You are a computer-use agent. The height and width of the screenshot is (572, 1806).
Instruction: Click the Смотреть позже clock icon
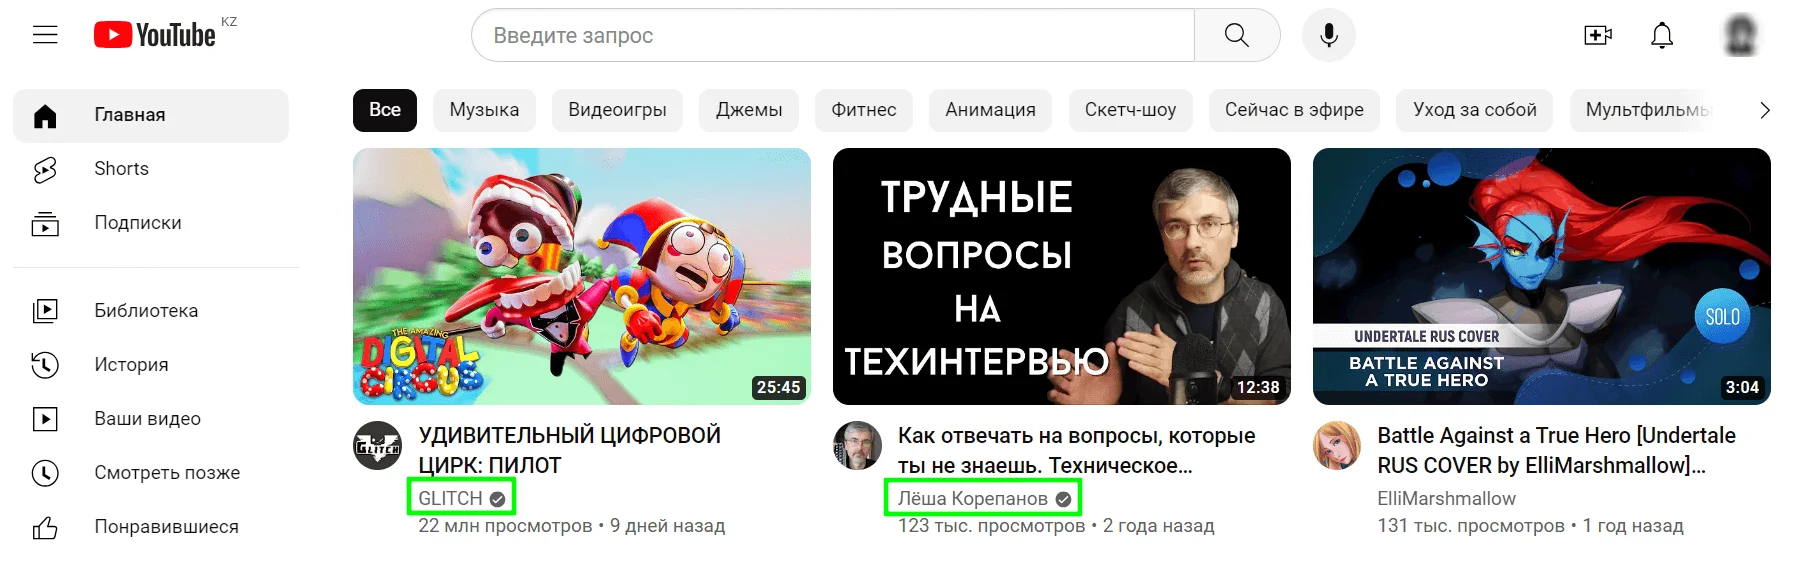(45, 473)
